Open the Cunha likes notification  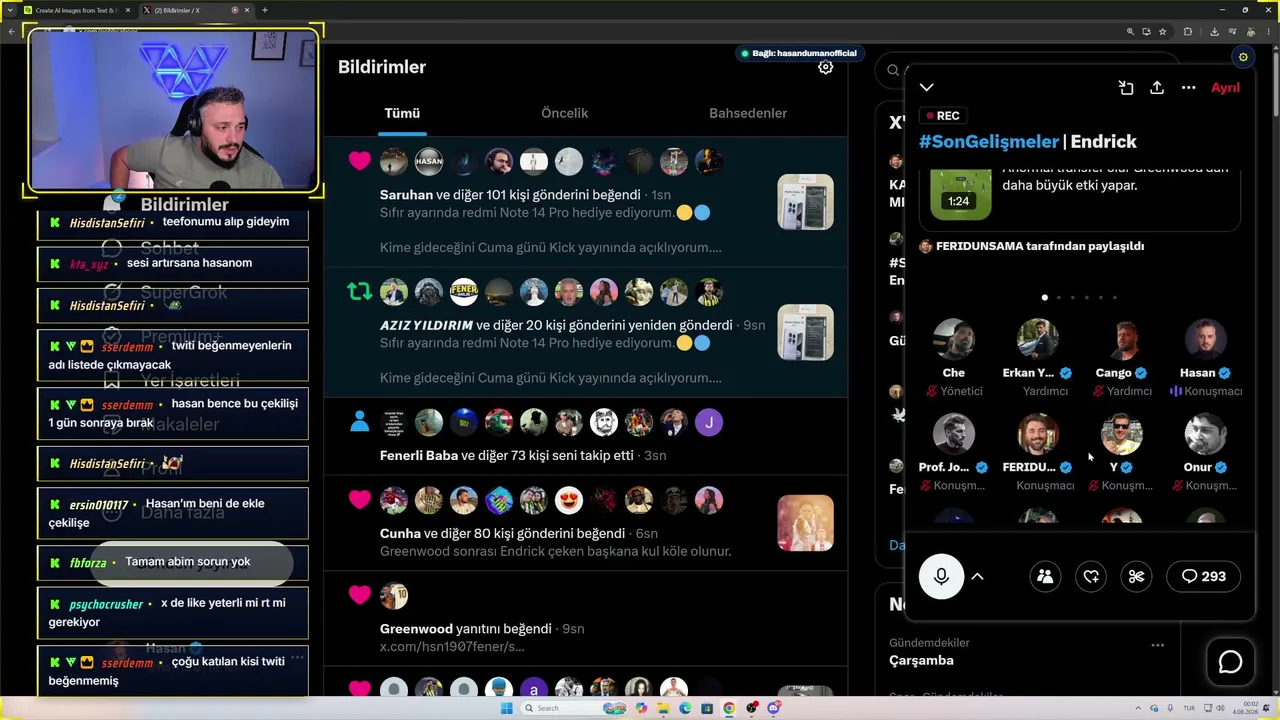585,523
